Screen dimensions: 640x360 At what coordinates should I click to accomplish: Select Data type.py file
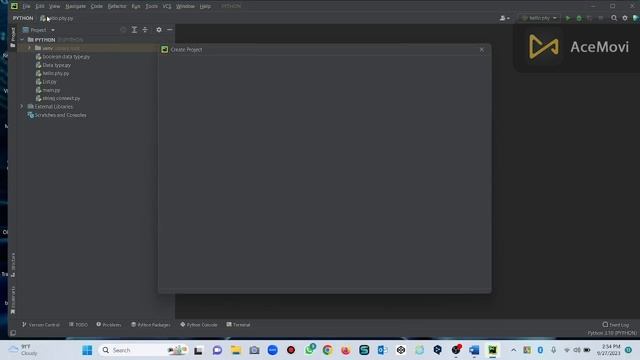53,65
